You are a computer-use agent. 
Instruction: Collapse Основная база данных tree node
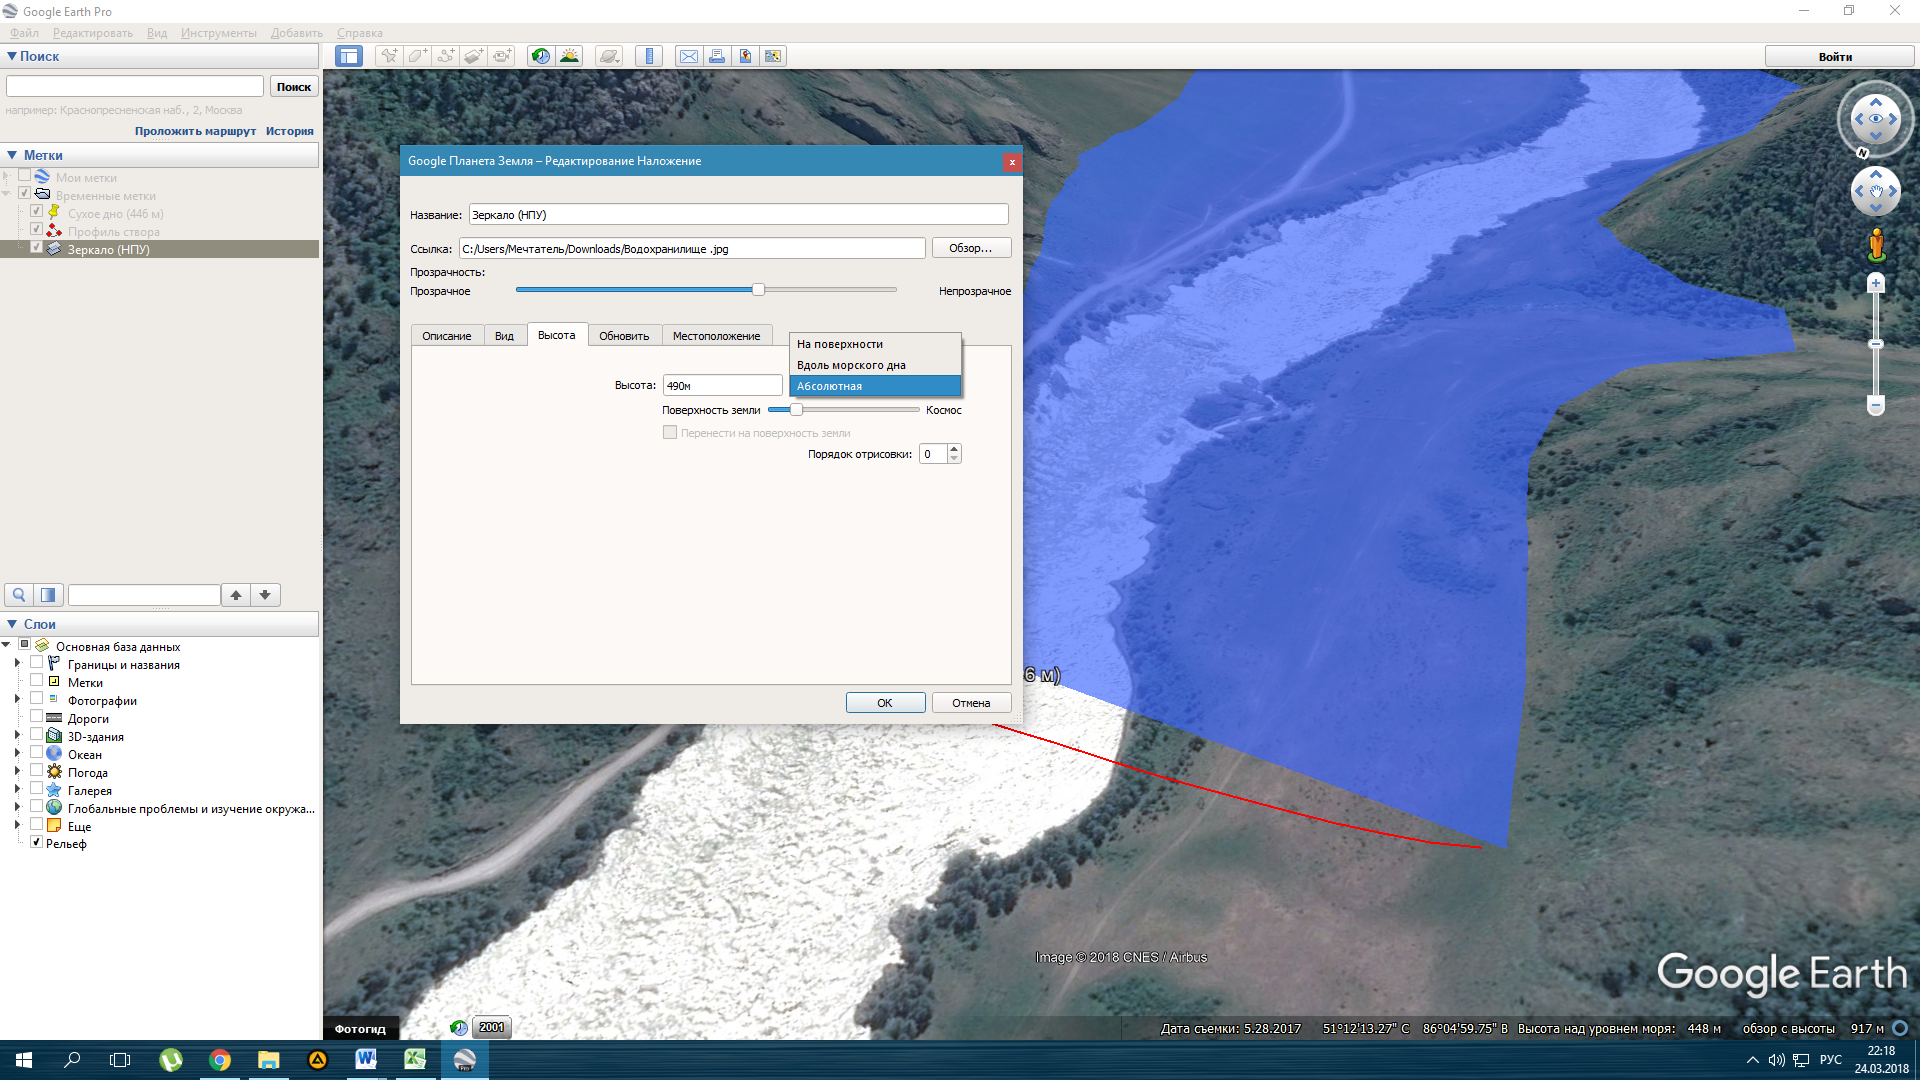(x=7, y=645)
